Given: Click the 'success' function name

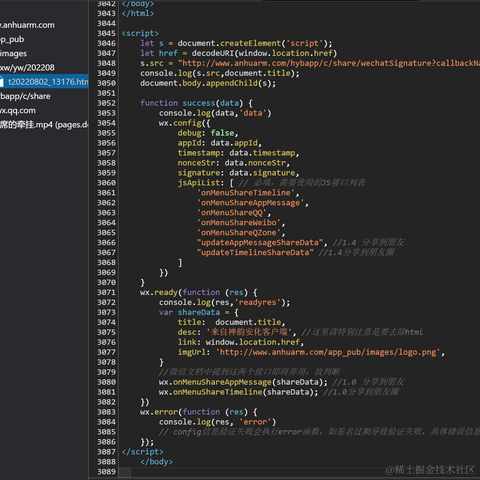Looking at the screenshot, I should pos(199,103).
